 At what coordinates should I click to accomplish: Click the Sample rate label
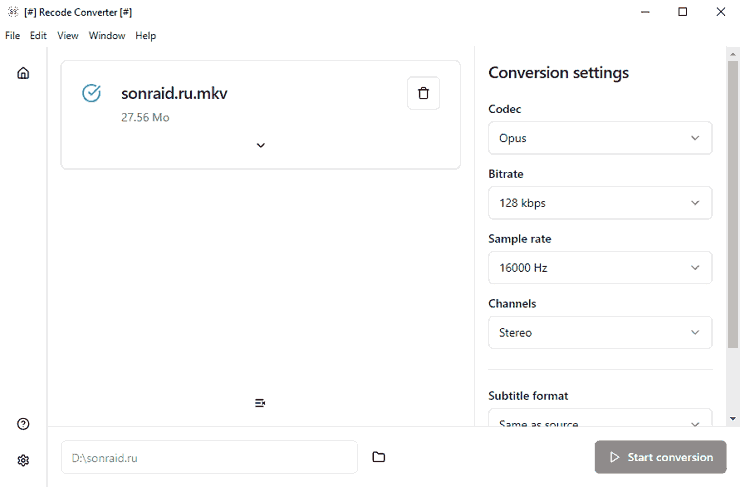click(520, 239)
